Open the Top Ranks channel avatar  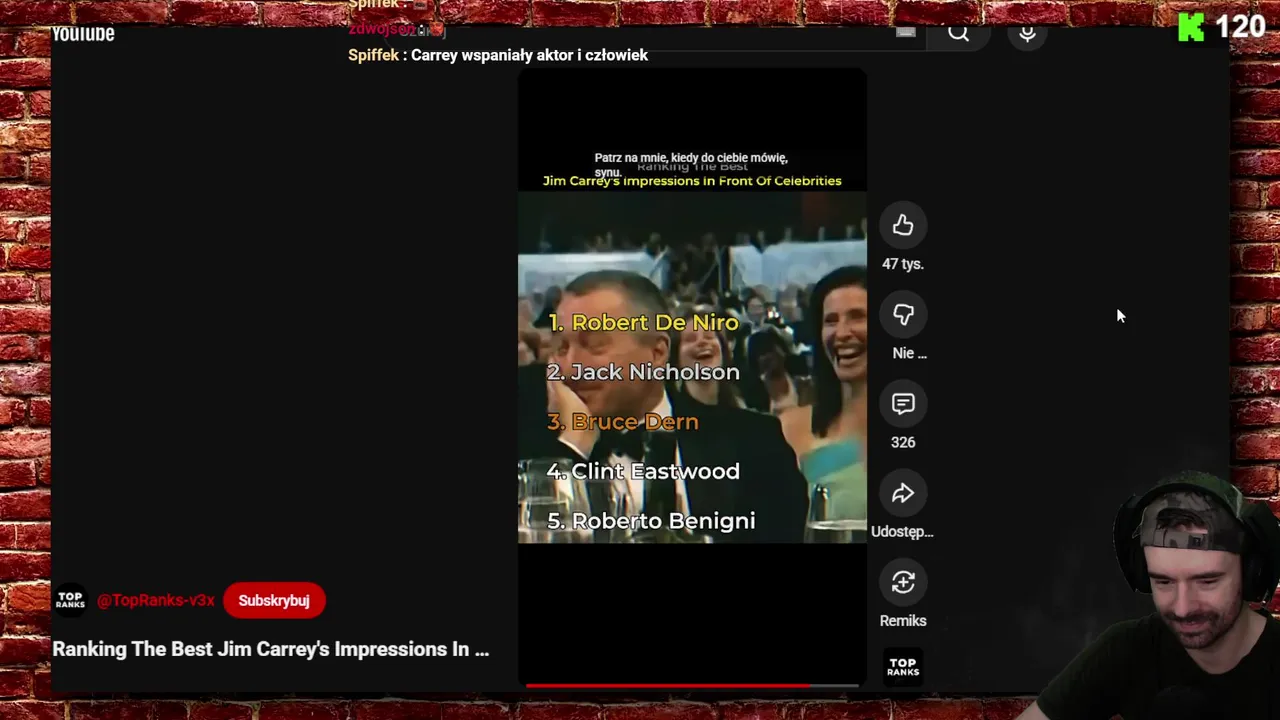click(x=70, y=600)
